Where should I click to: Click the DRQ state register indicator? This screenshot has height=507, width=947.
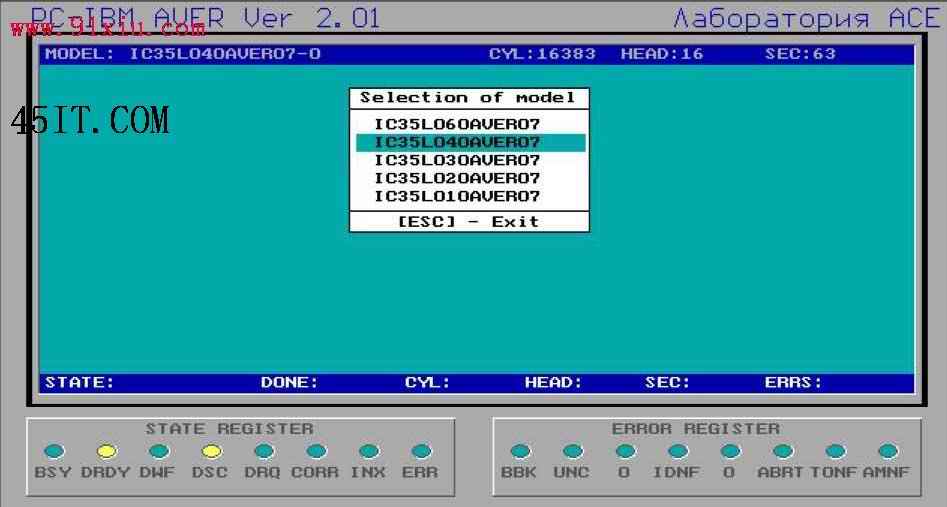[x=264, y=451]
